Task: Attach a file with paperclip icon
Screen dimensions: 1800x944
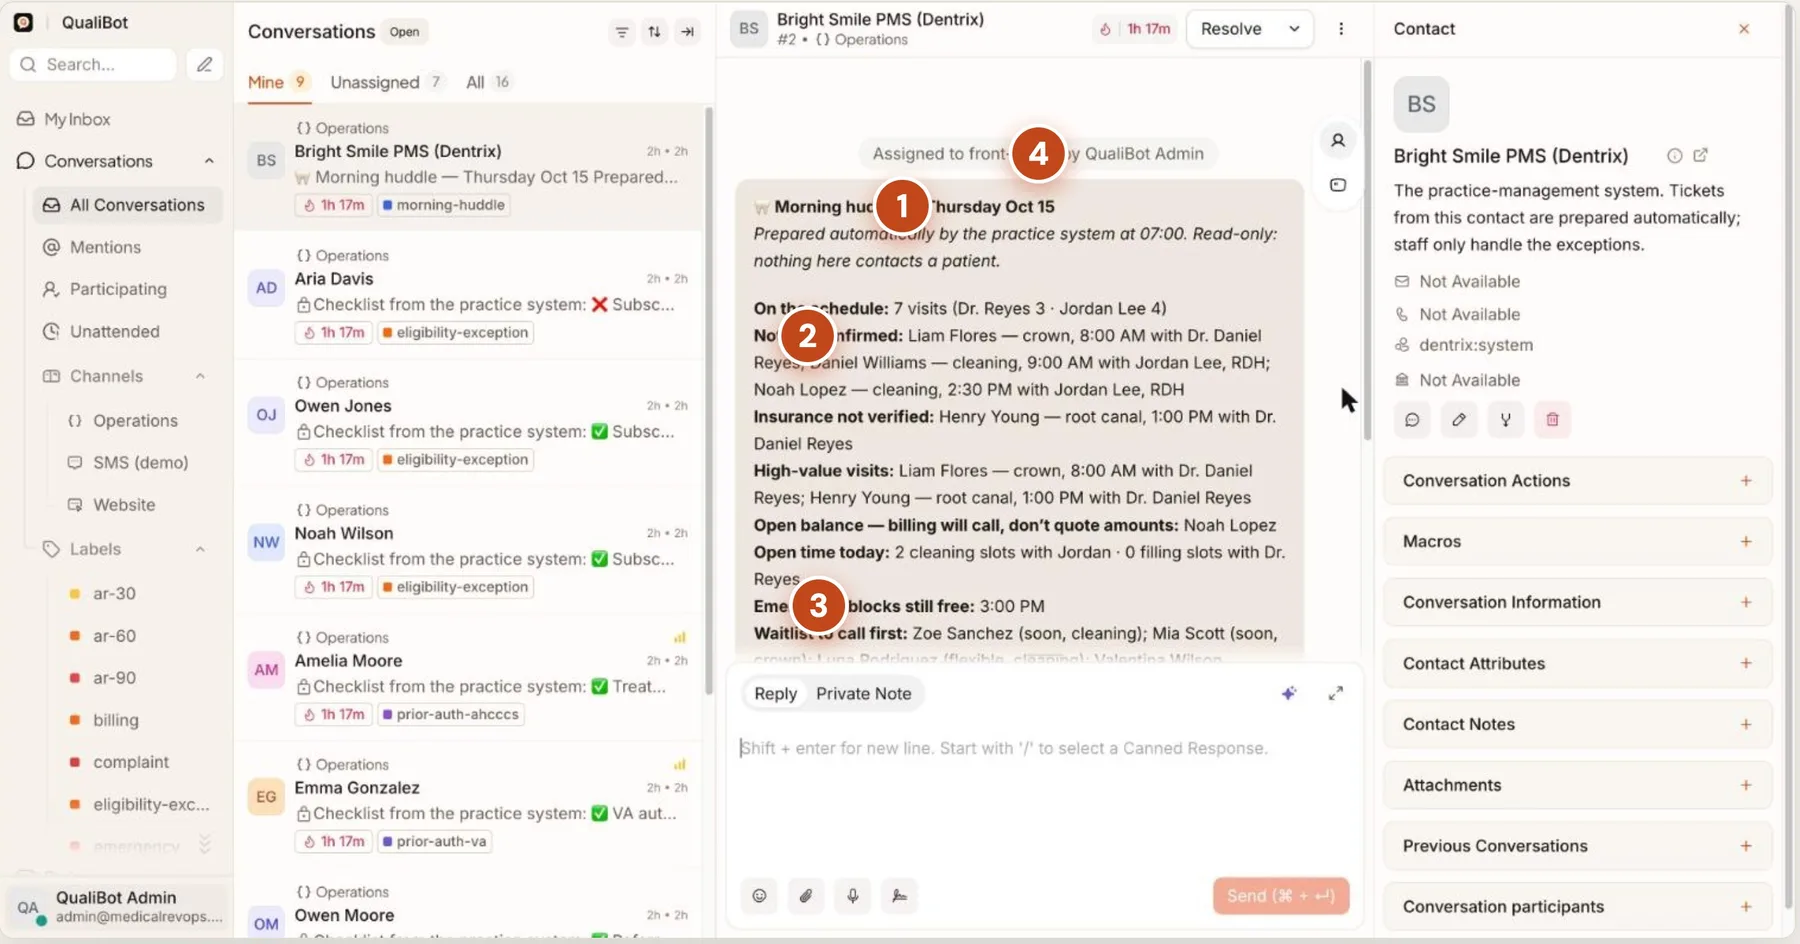Action: pyautogui.click(x=806, y=896)
